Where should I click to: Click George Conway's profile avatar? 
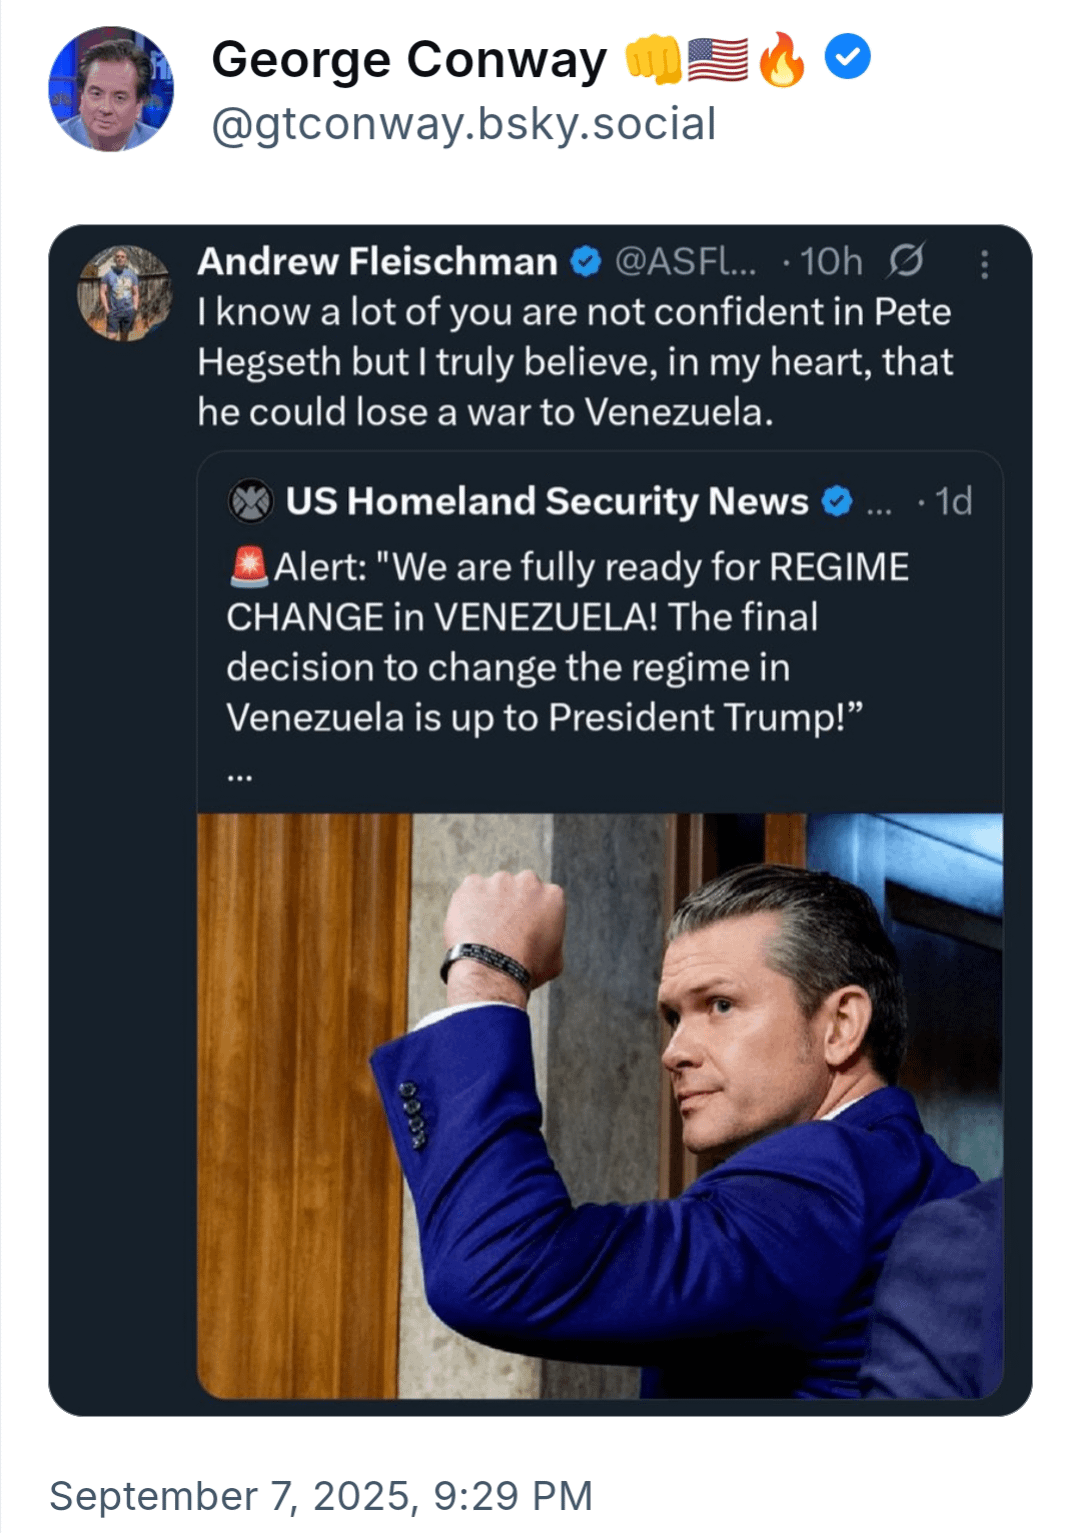[x=111, y=89]
